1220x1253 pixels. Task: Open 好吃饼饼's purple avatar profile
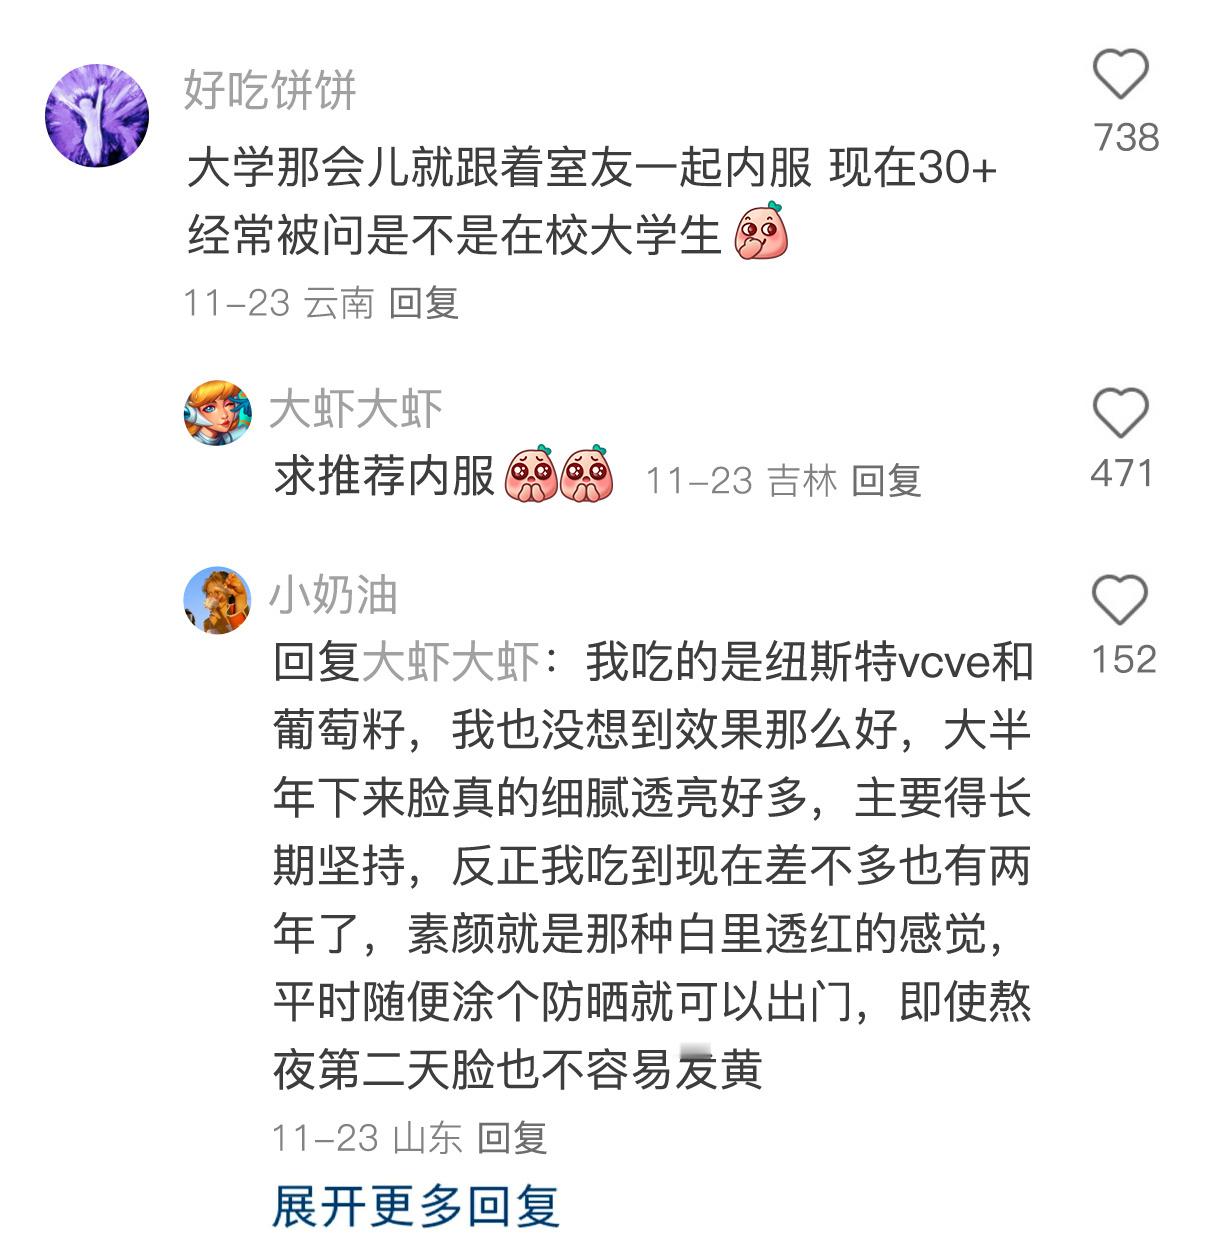coord(97,115)
